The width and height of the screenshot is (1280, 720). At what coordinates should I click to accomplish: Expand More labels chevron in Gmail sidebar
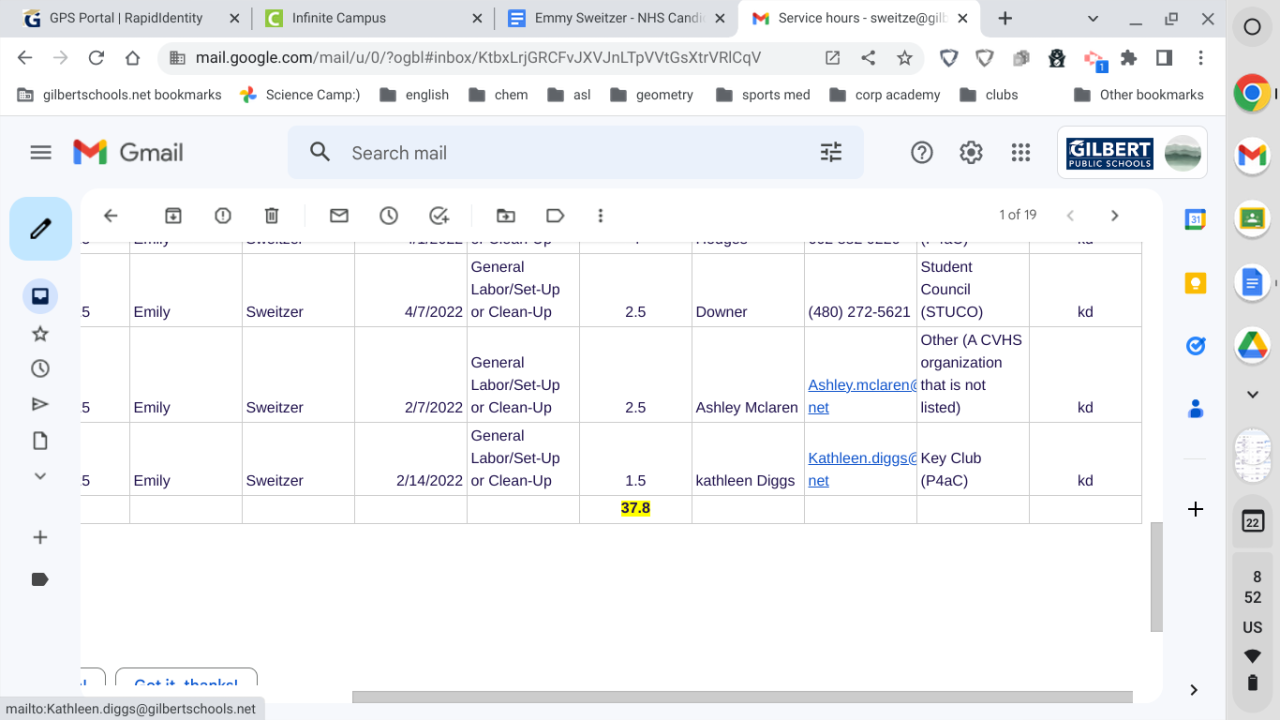pyautogui.click(x=40, y=477)
